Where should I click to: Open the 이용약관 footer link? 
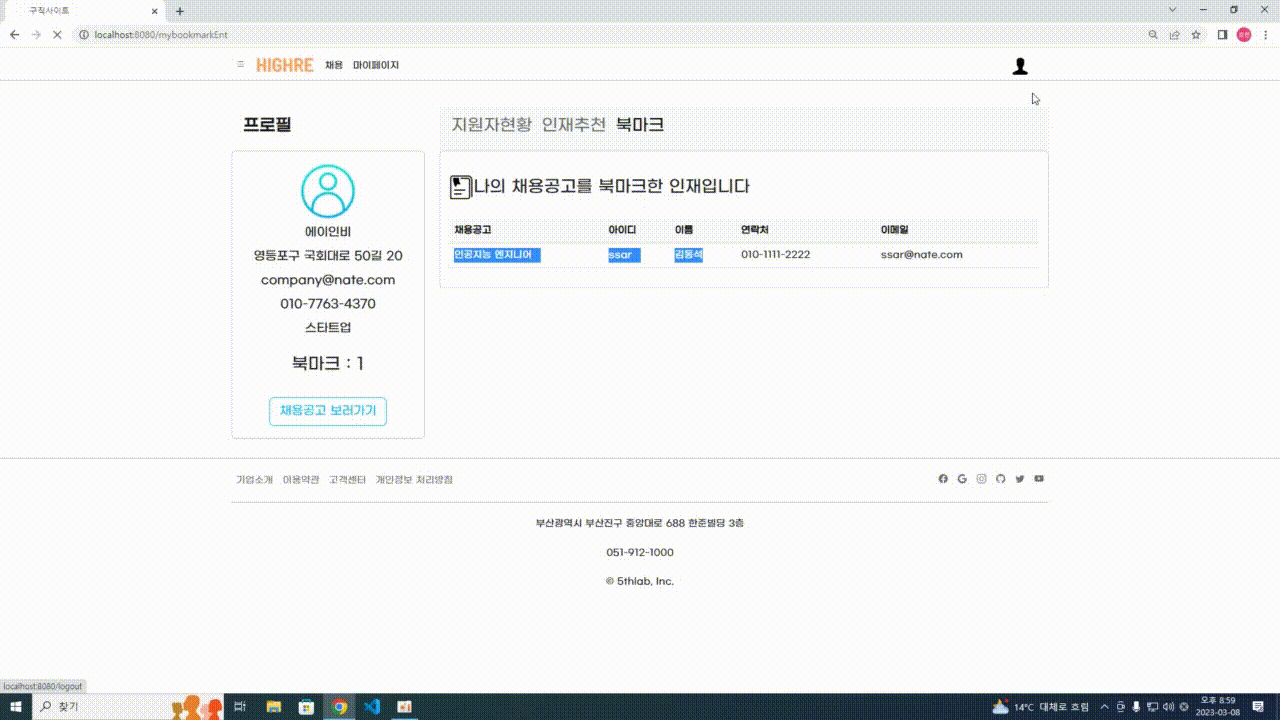pyautogui.click(x=301, y=480)
